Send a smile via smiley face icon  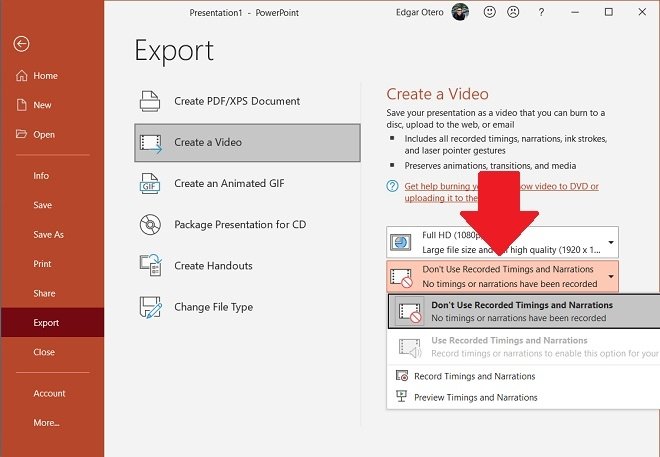[x=490, y=12]
